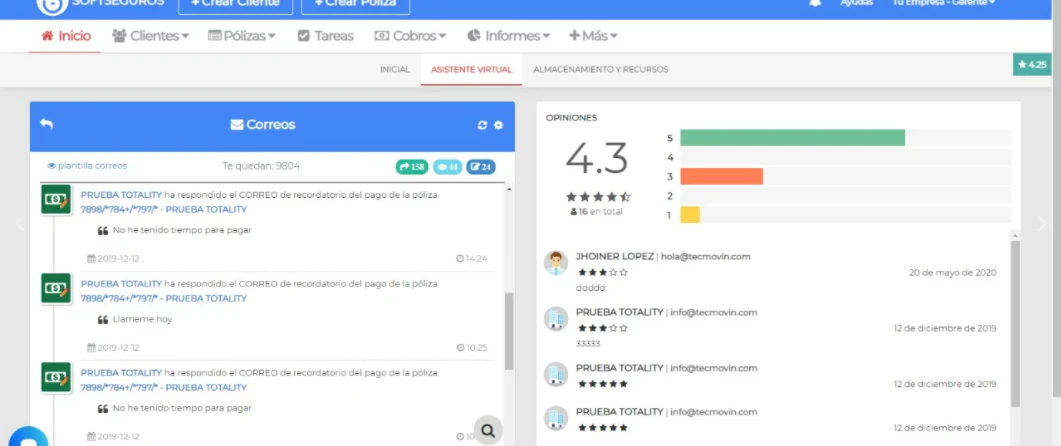This screenshot has width=1061, height=446.
Task: Click the back arrow in Correos panel
Action: 46,124
